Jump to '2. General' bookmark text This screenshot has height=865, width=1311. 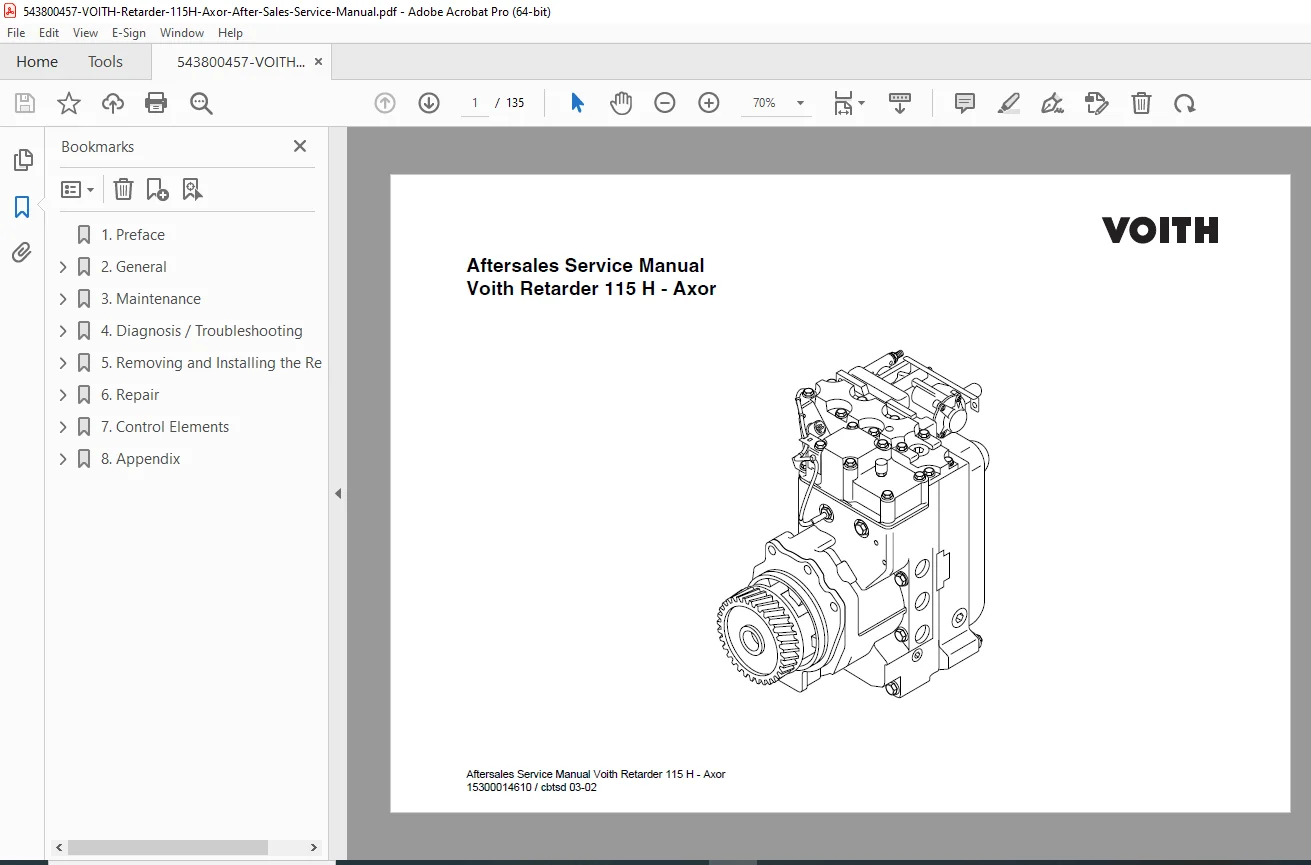(x=134, y=267)
